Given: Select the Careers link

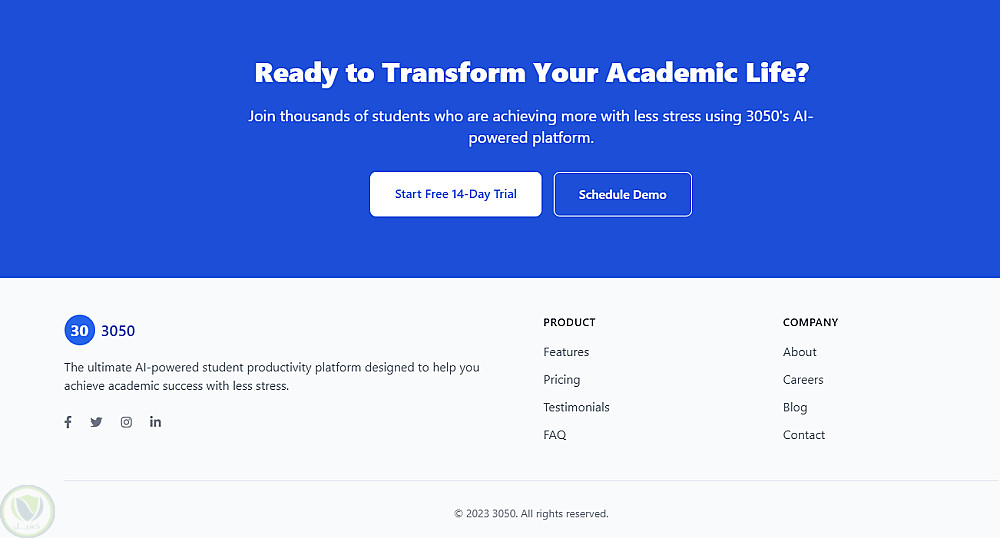Looking at the screenshot, I should tap(803, 380).
